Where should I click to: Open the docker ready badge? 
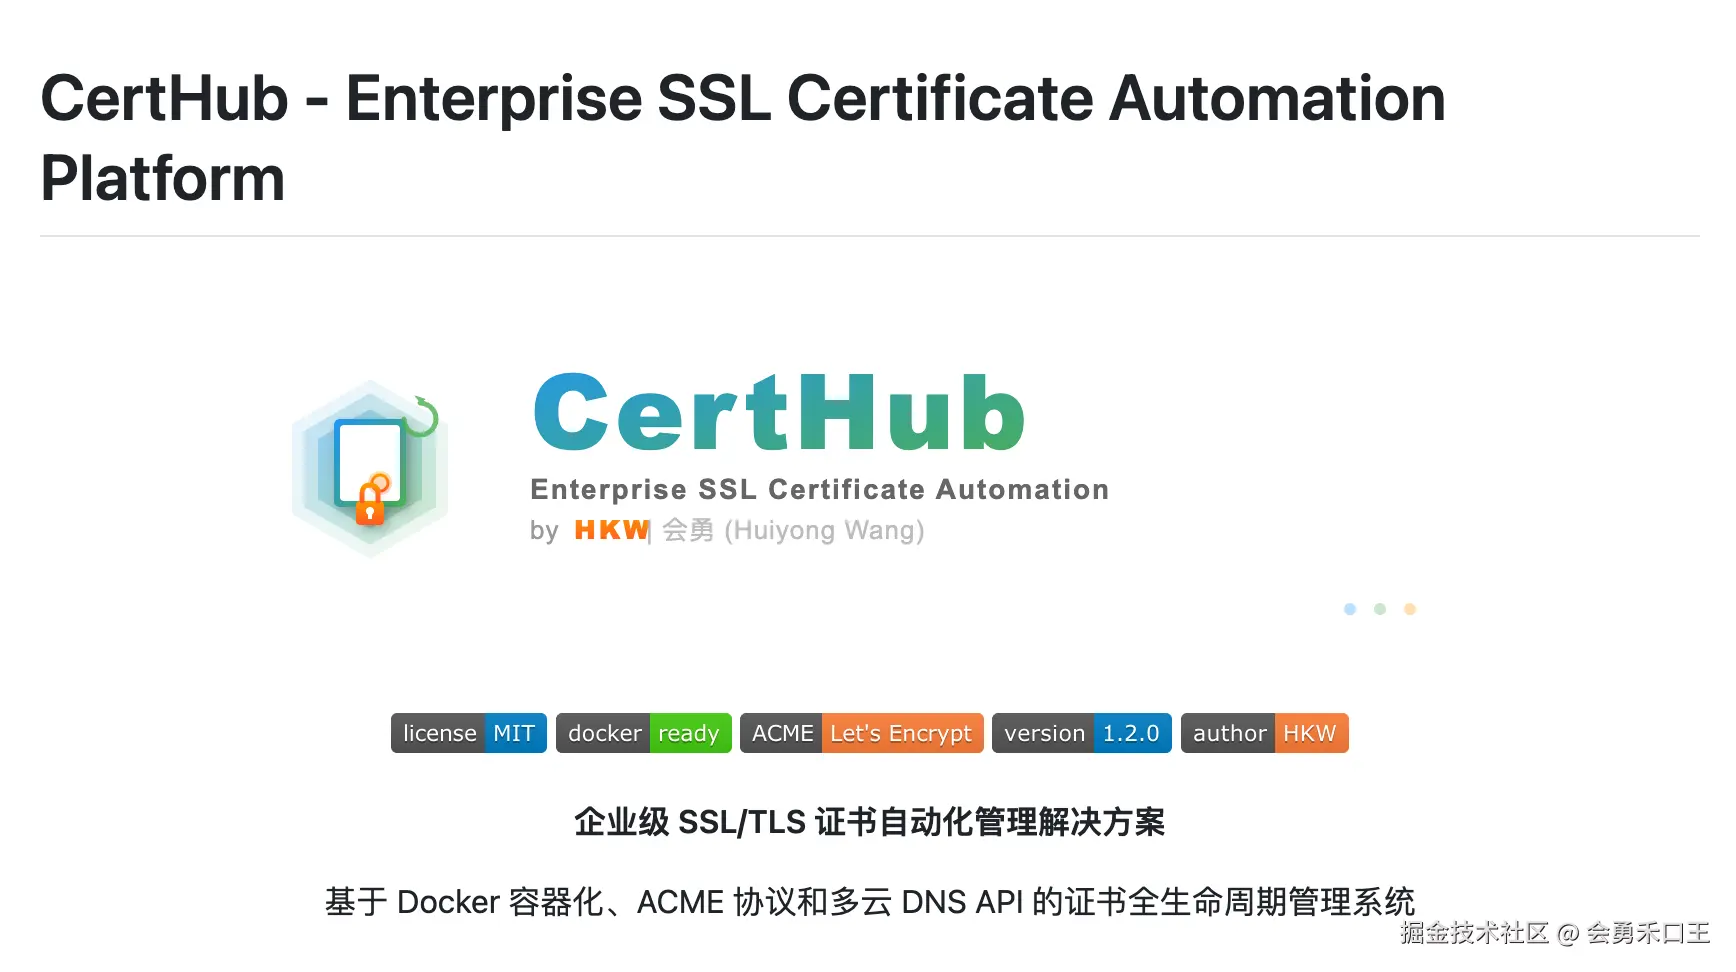click(x=643, y=733)
